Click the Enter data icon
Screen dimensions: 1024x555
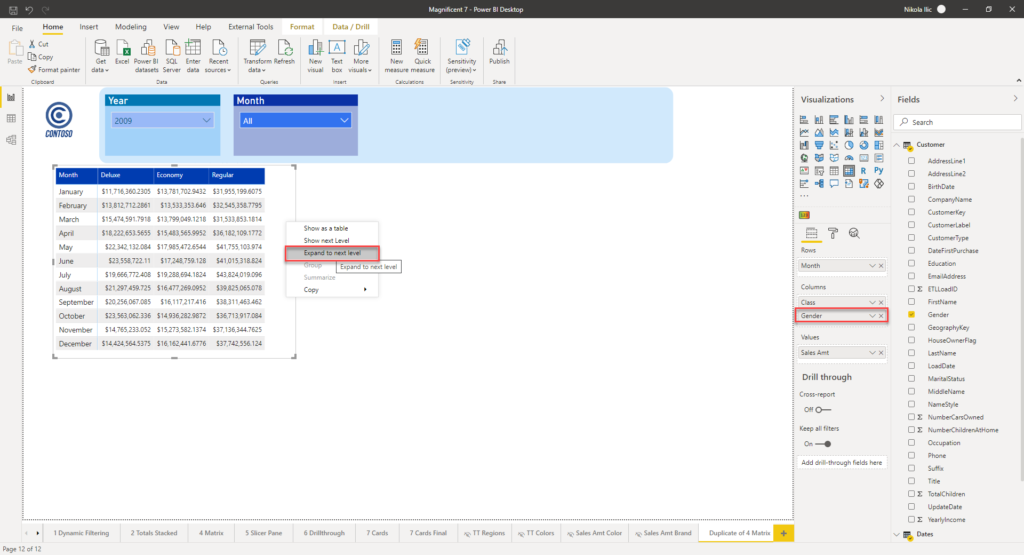tap(193, 56)
